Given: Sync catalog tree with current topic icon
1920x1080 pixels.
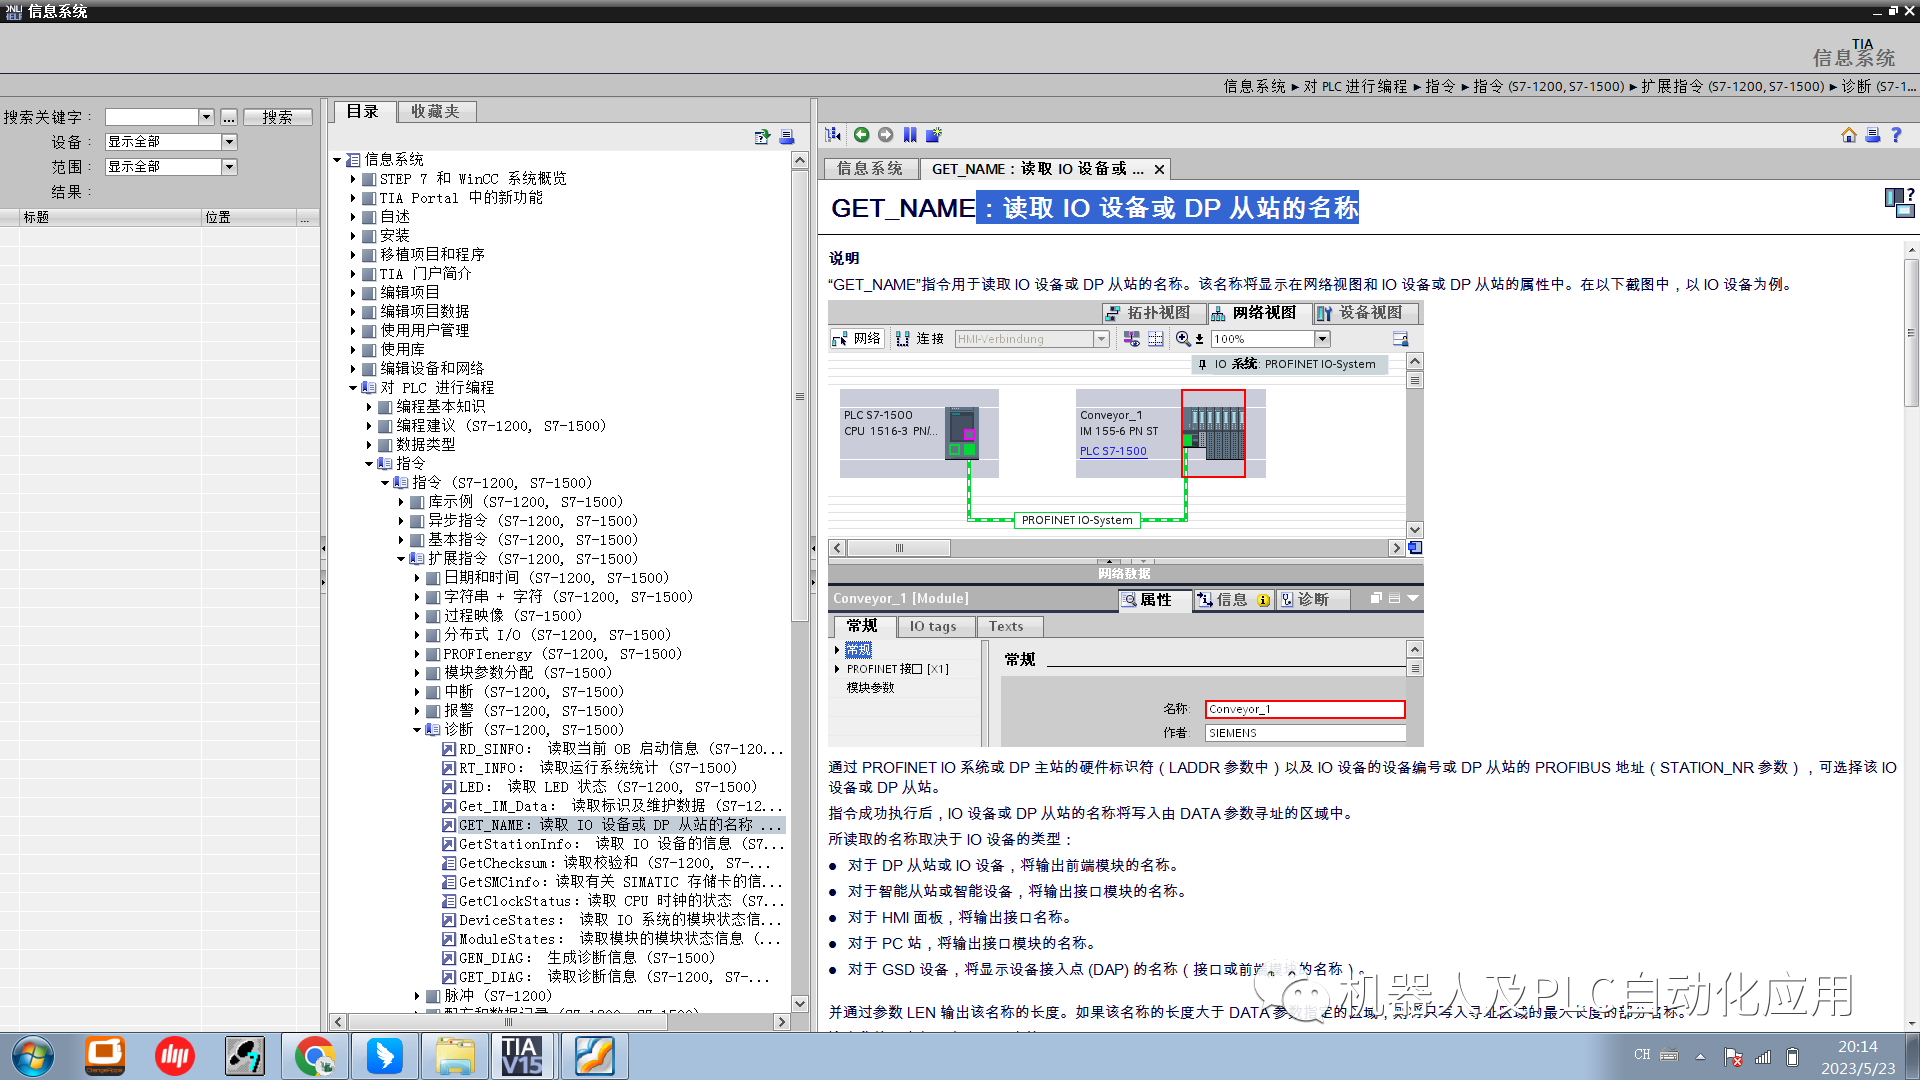Looking at the screenshot, I should 831,134.
